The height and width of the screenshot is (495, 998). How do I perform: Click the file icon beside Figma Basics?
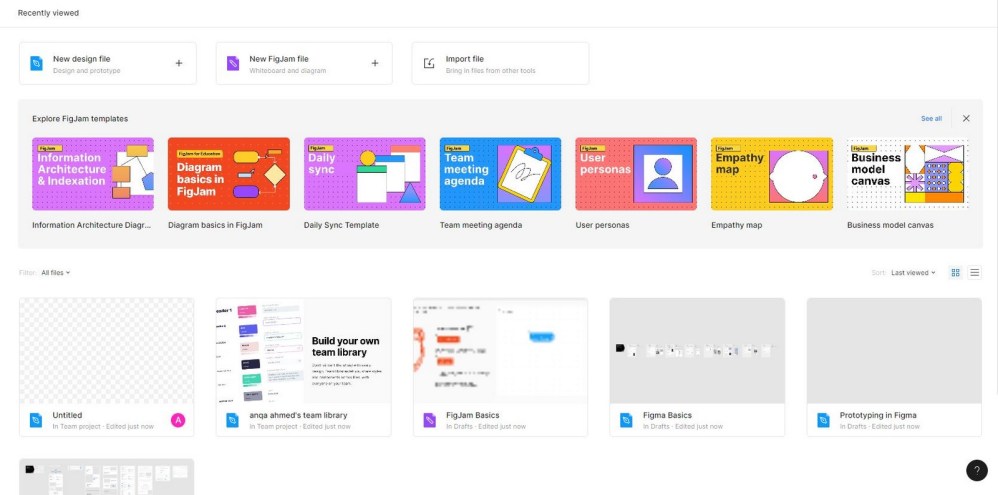coord(626,420)
